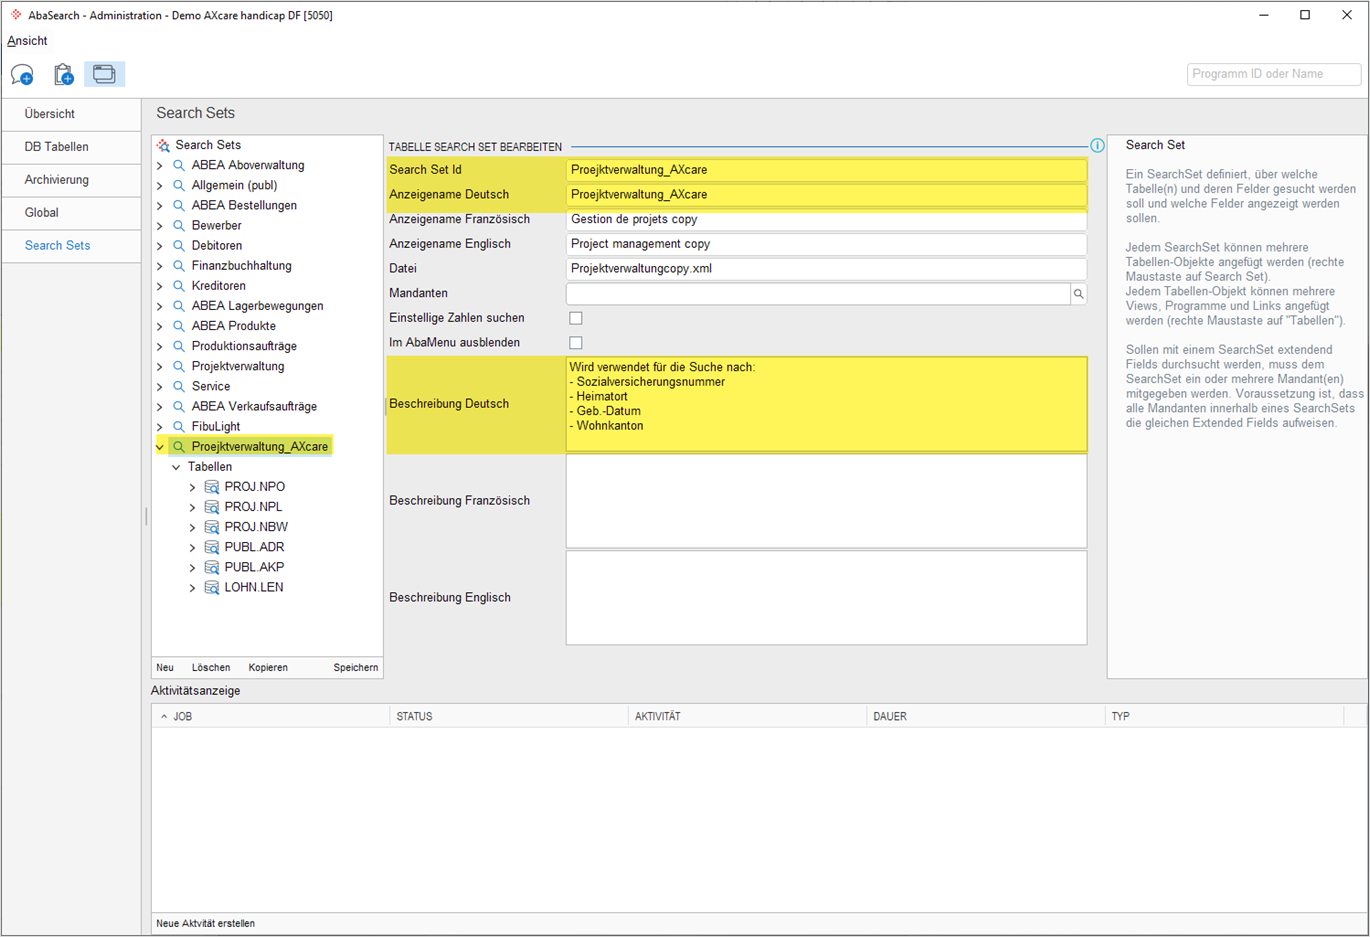This screenshot has height=937, width=1370.
Task: Click the table icon of PROJ.NPO
Action: pyautogui.click(x=212, y=487)
